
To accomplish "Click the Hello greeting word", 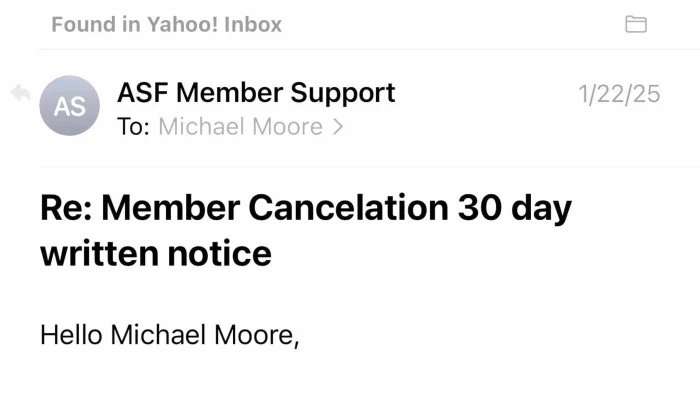I will (71, 335).
